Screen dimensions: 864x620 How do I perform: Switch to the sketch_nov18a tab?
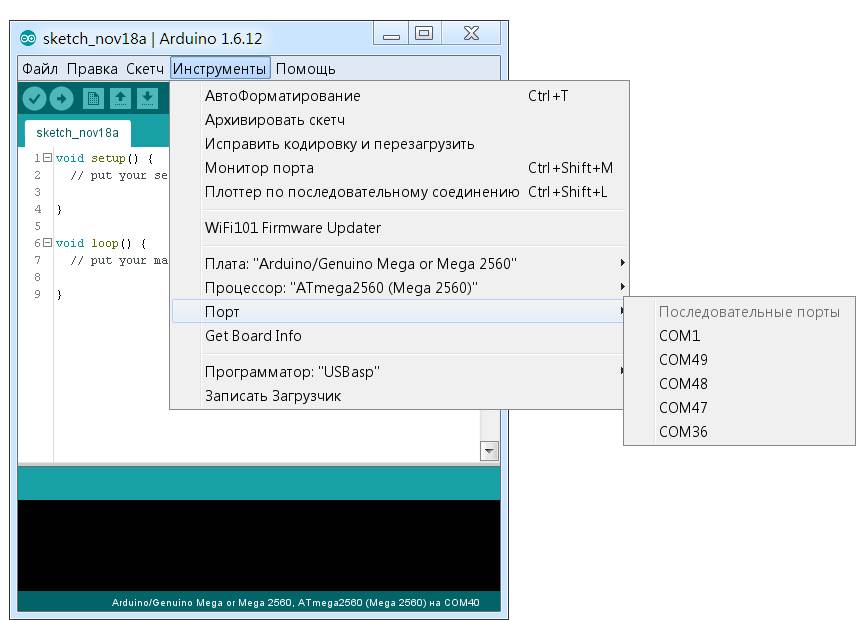(x=77, y=132)
